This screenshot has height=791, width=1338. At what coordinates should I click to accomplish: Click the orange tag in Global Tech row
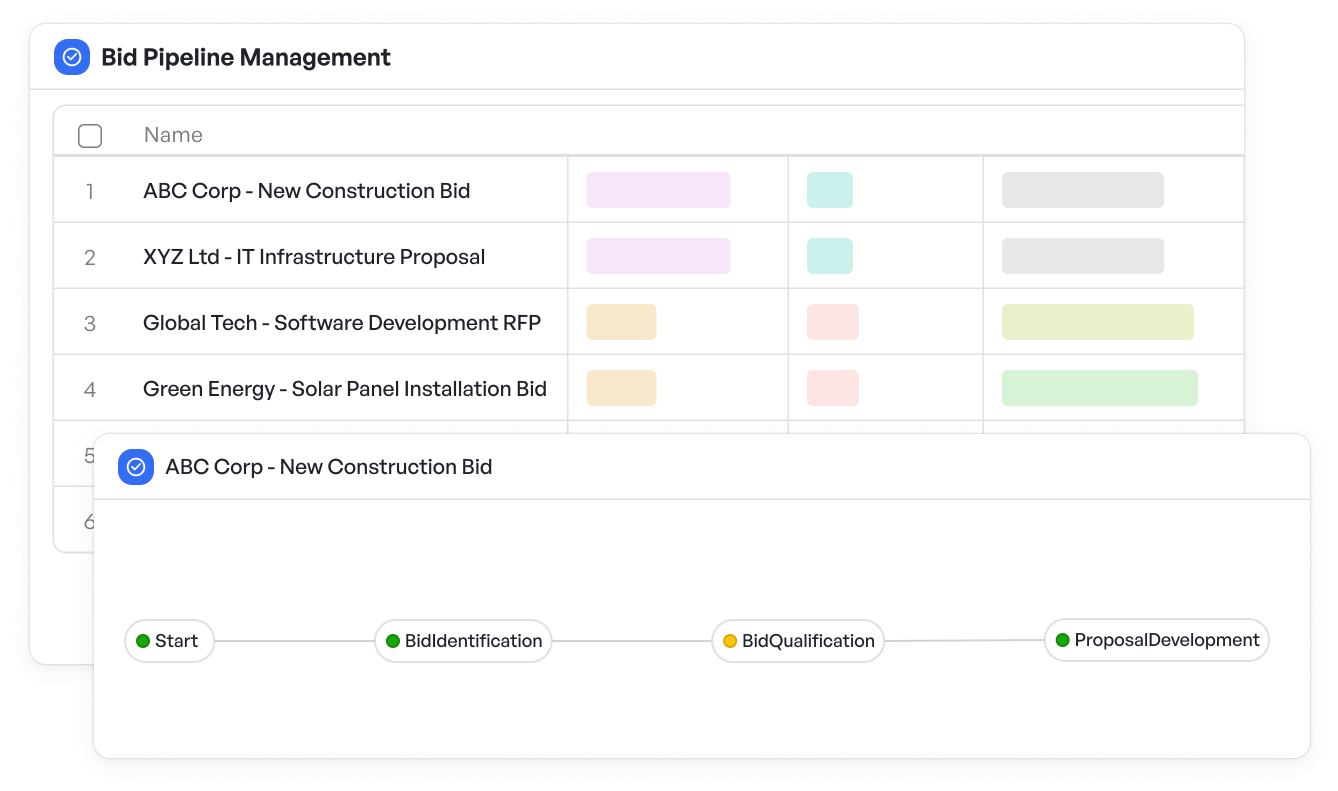[x=621, y=322]
